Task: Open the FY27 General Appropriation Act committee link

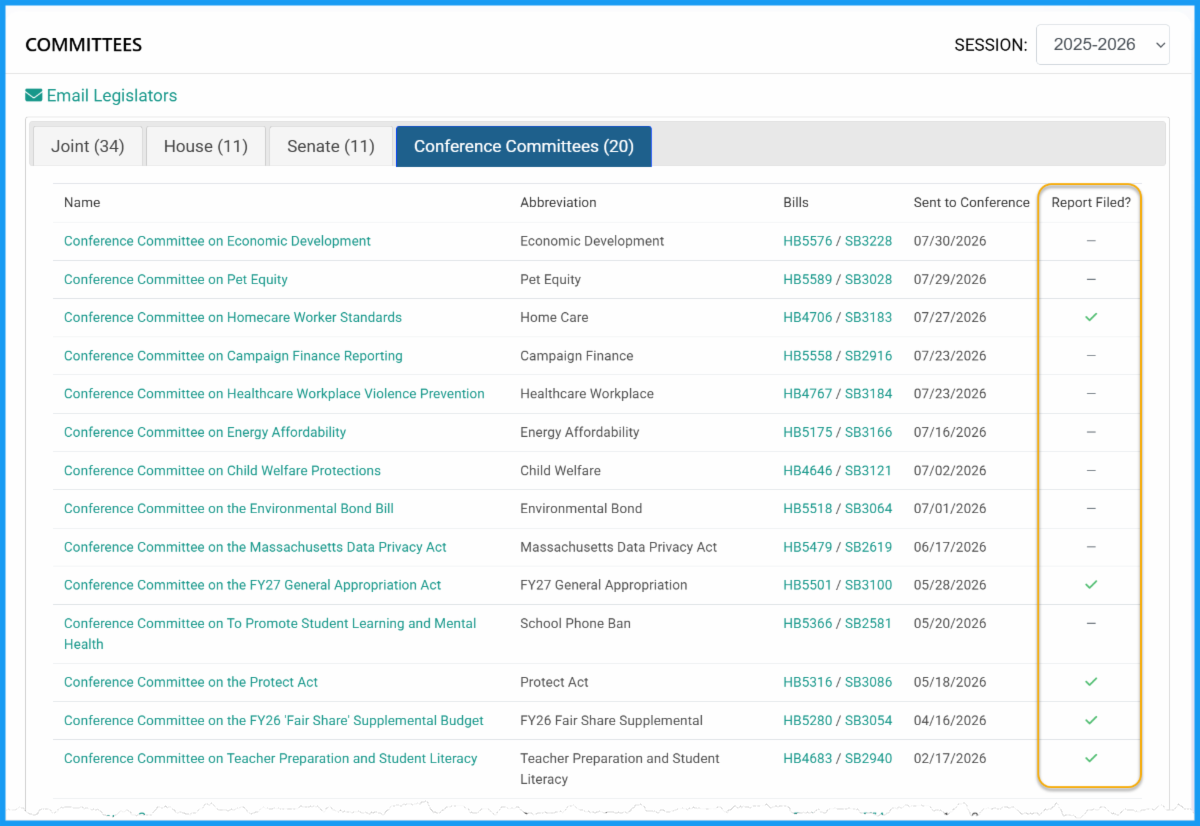Action: click(252, 585)
